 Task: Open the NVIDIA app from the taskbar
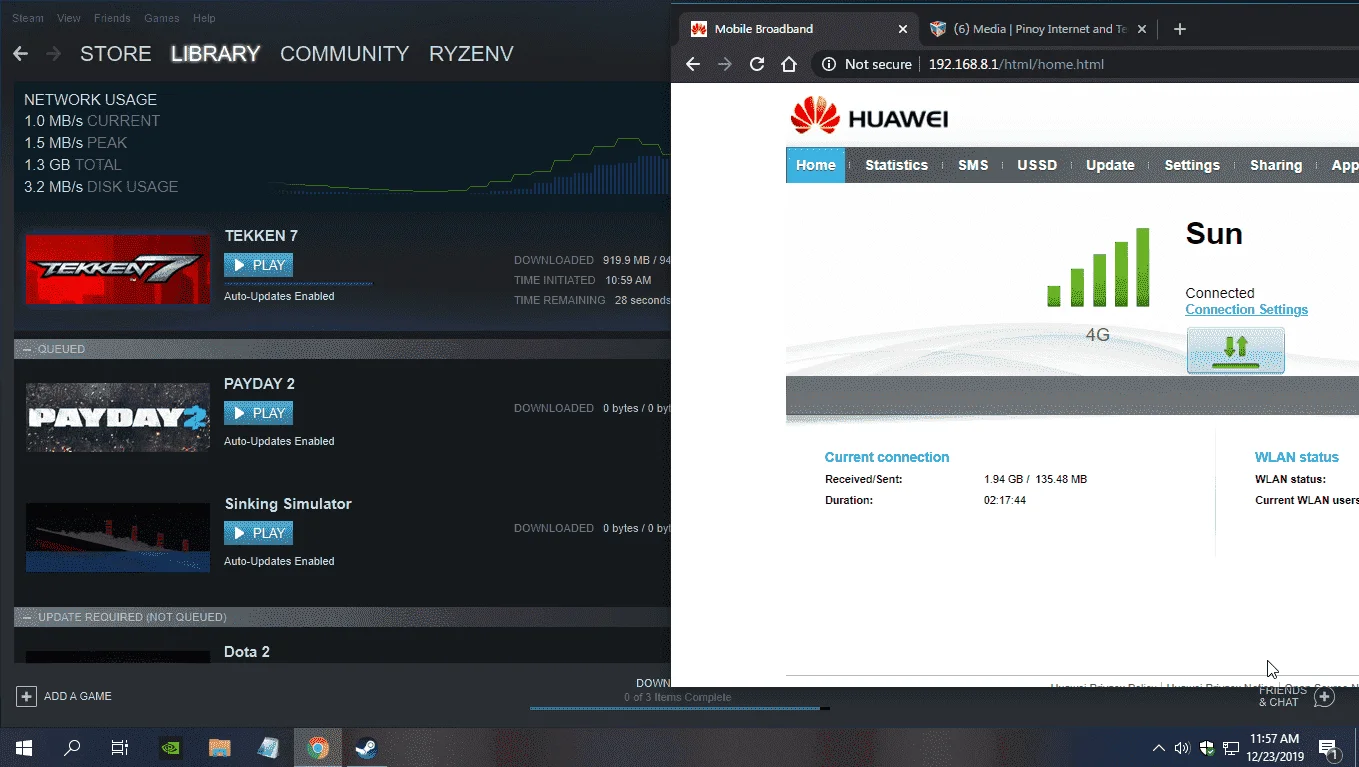(170, 747)
